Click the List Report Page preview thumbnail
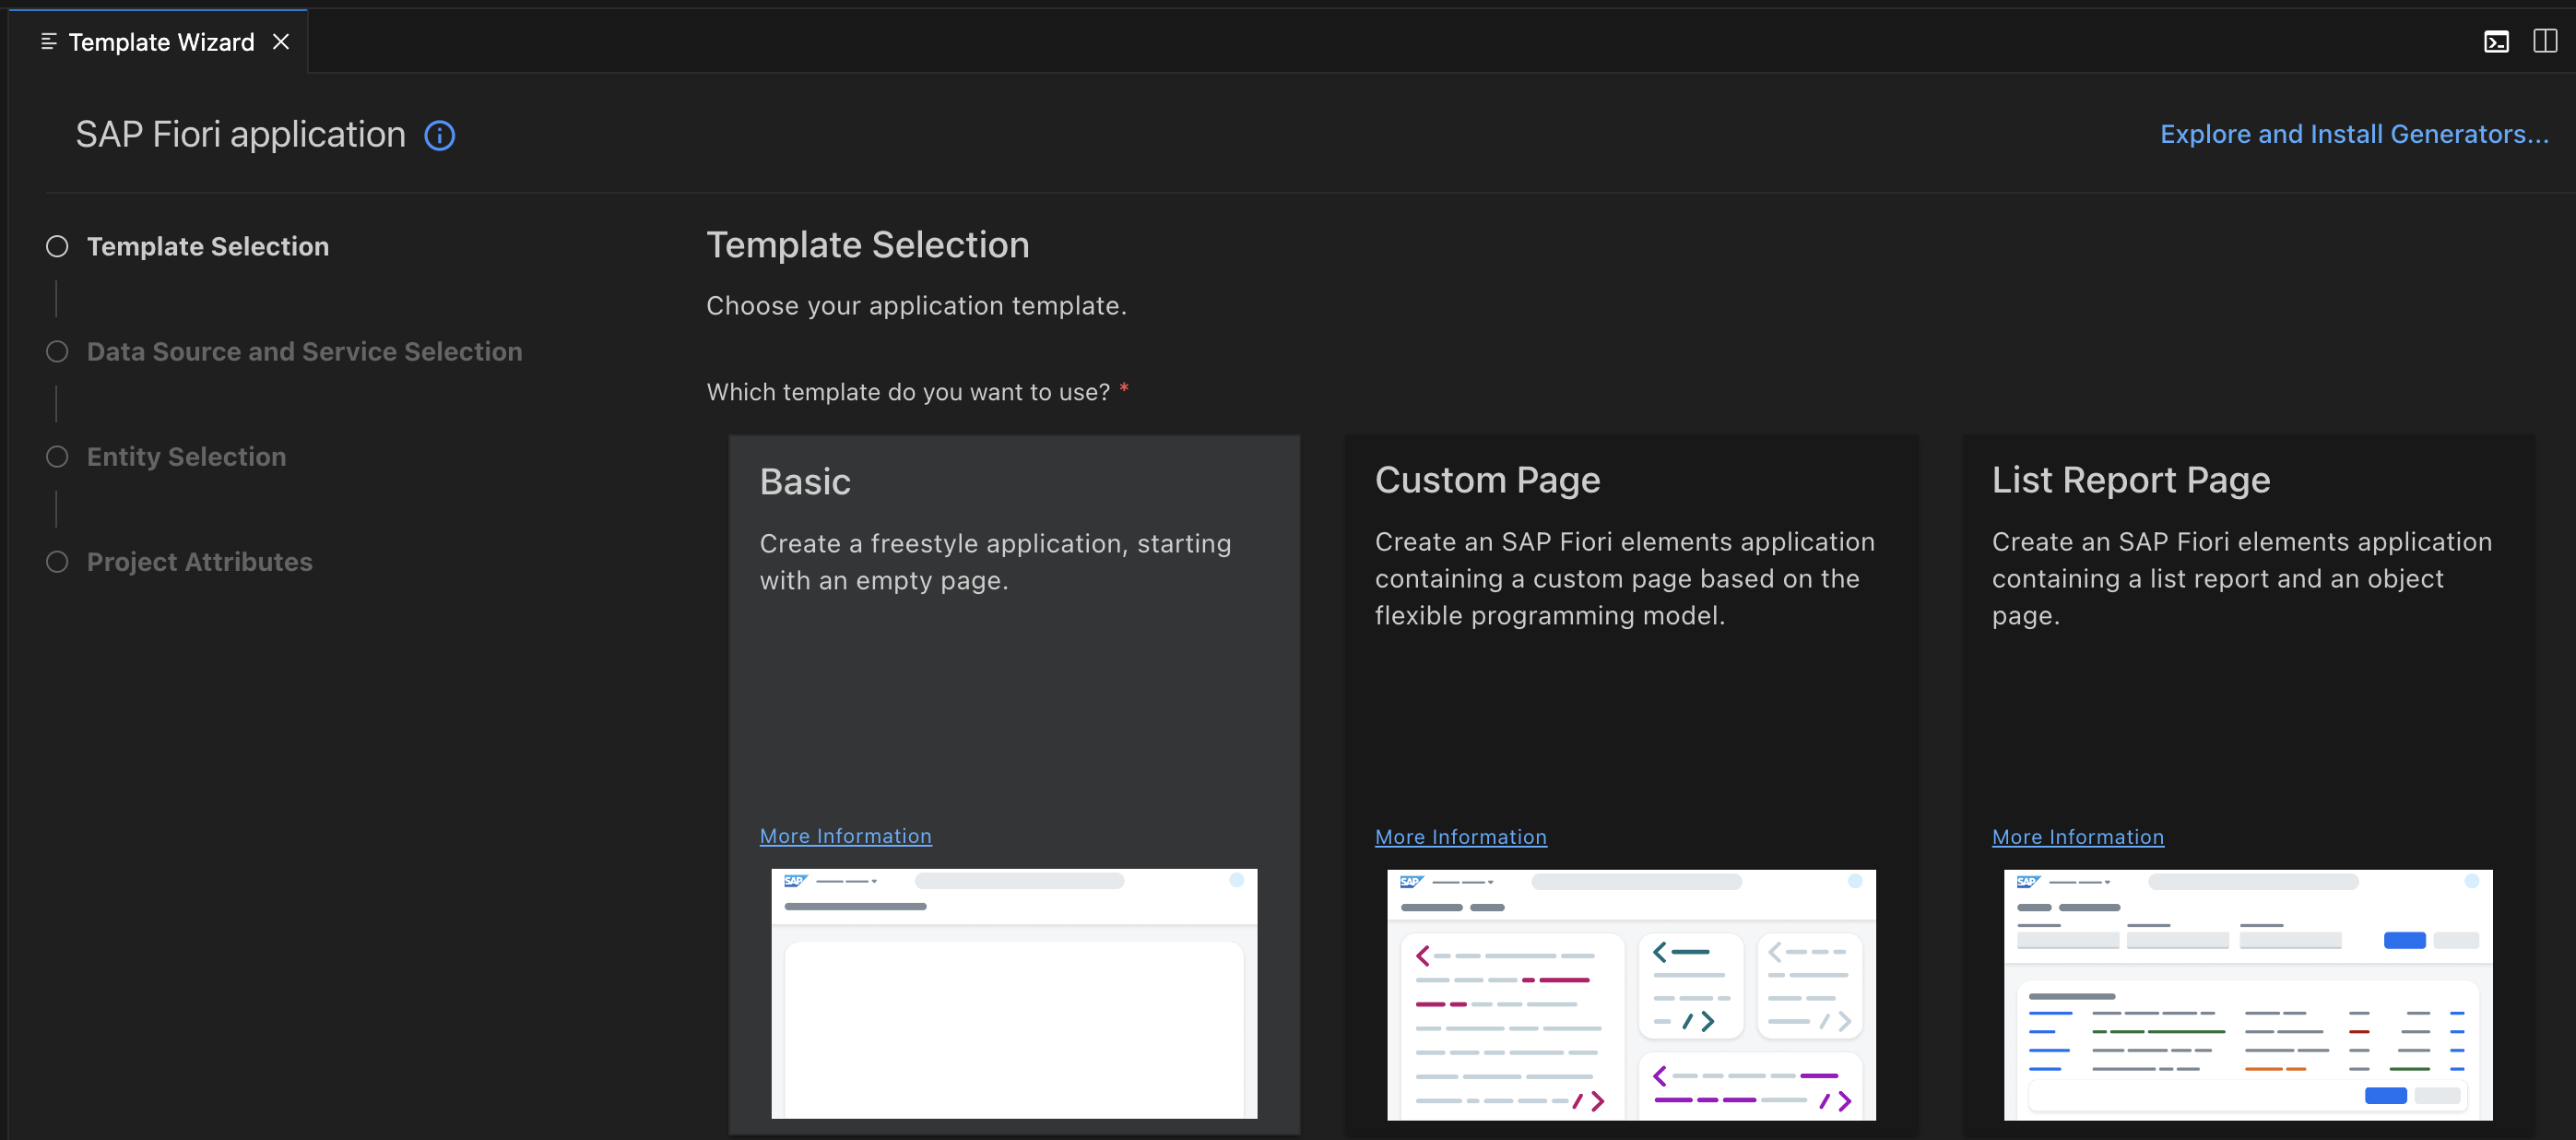The image size is (2576, 1140). click(2247, 994)
